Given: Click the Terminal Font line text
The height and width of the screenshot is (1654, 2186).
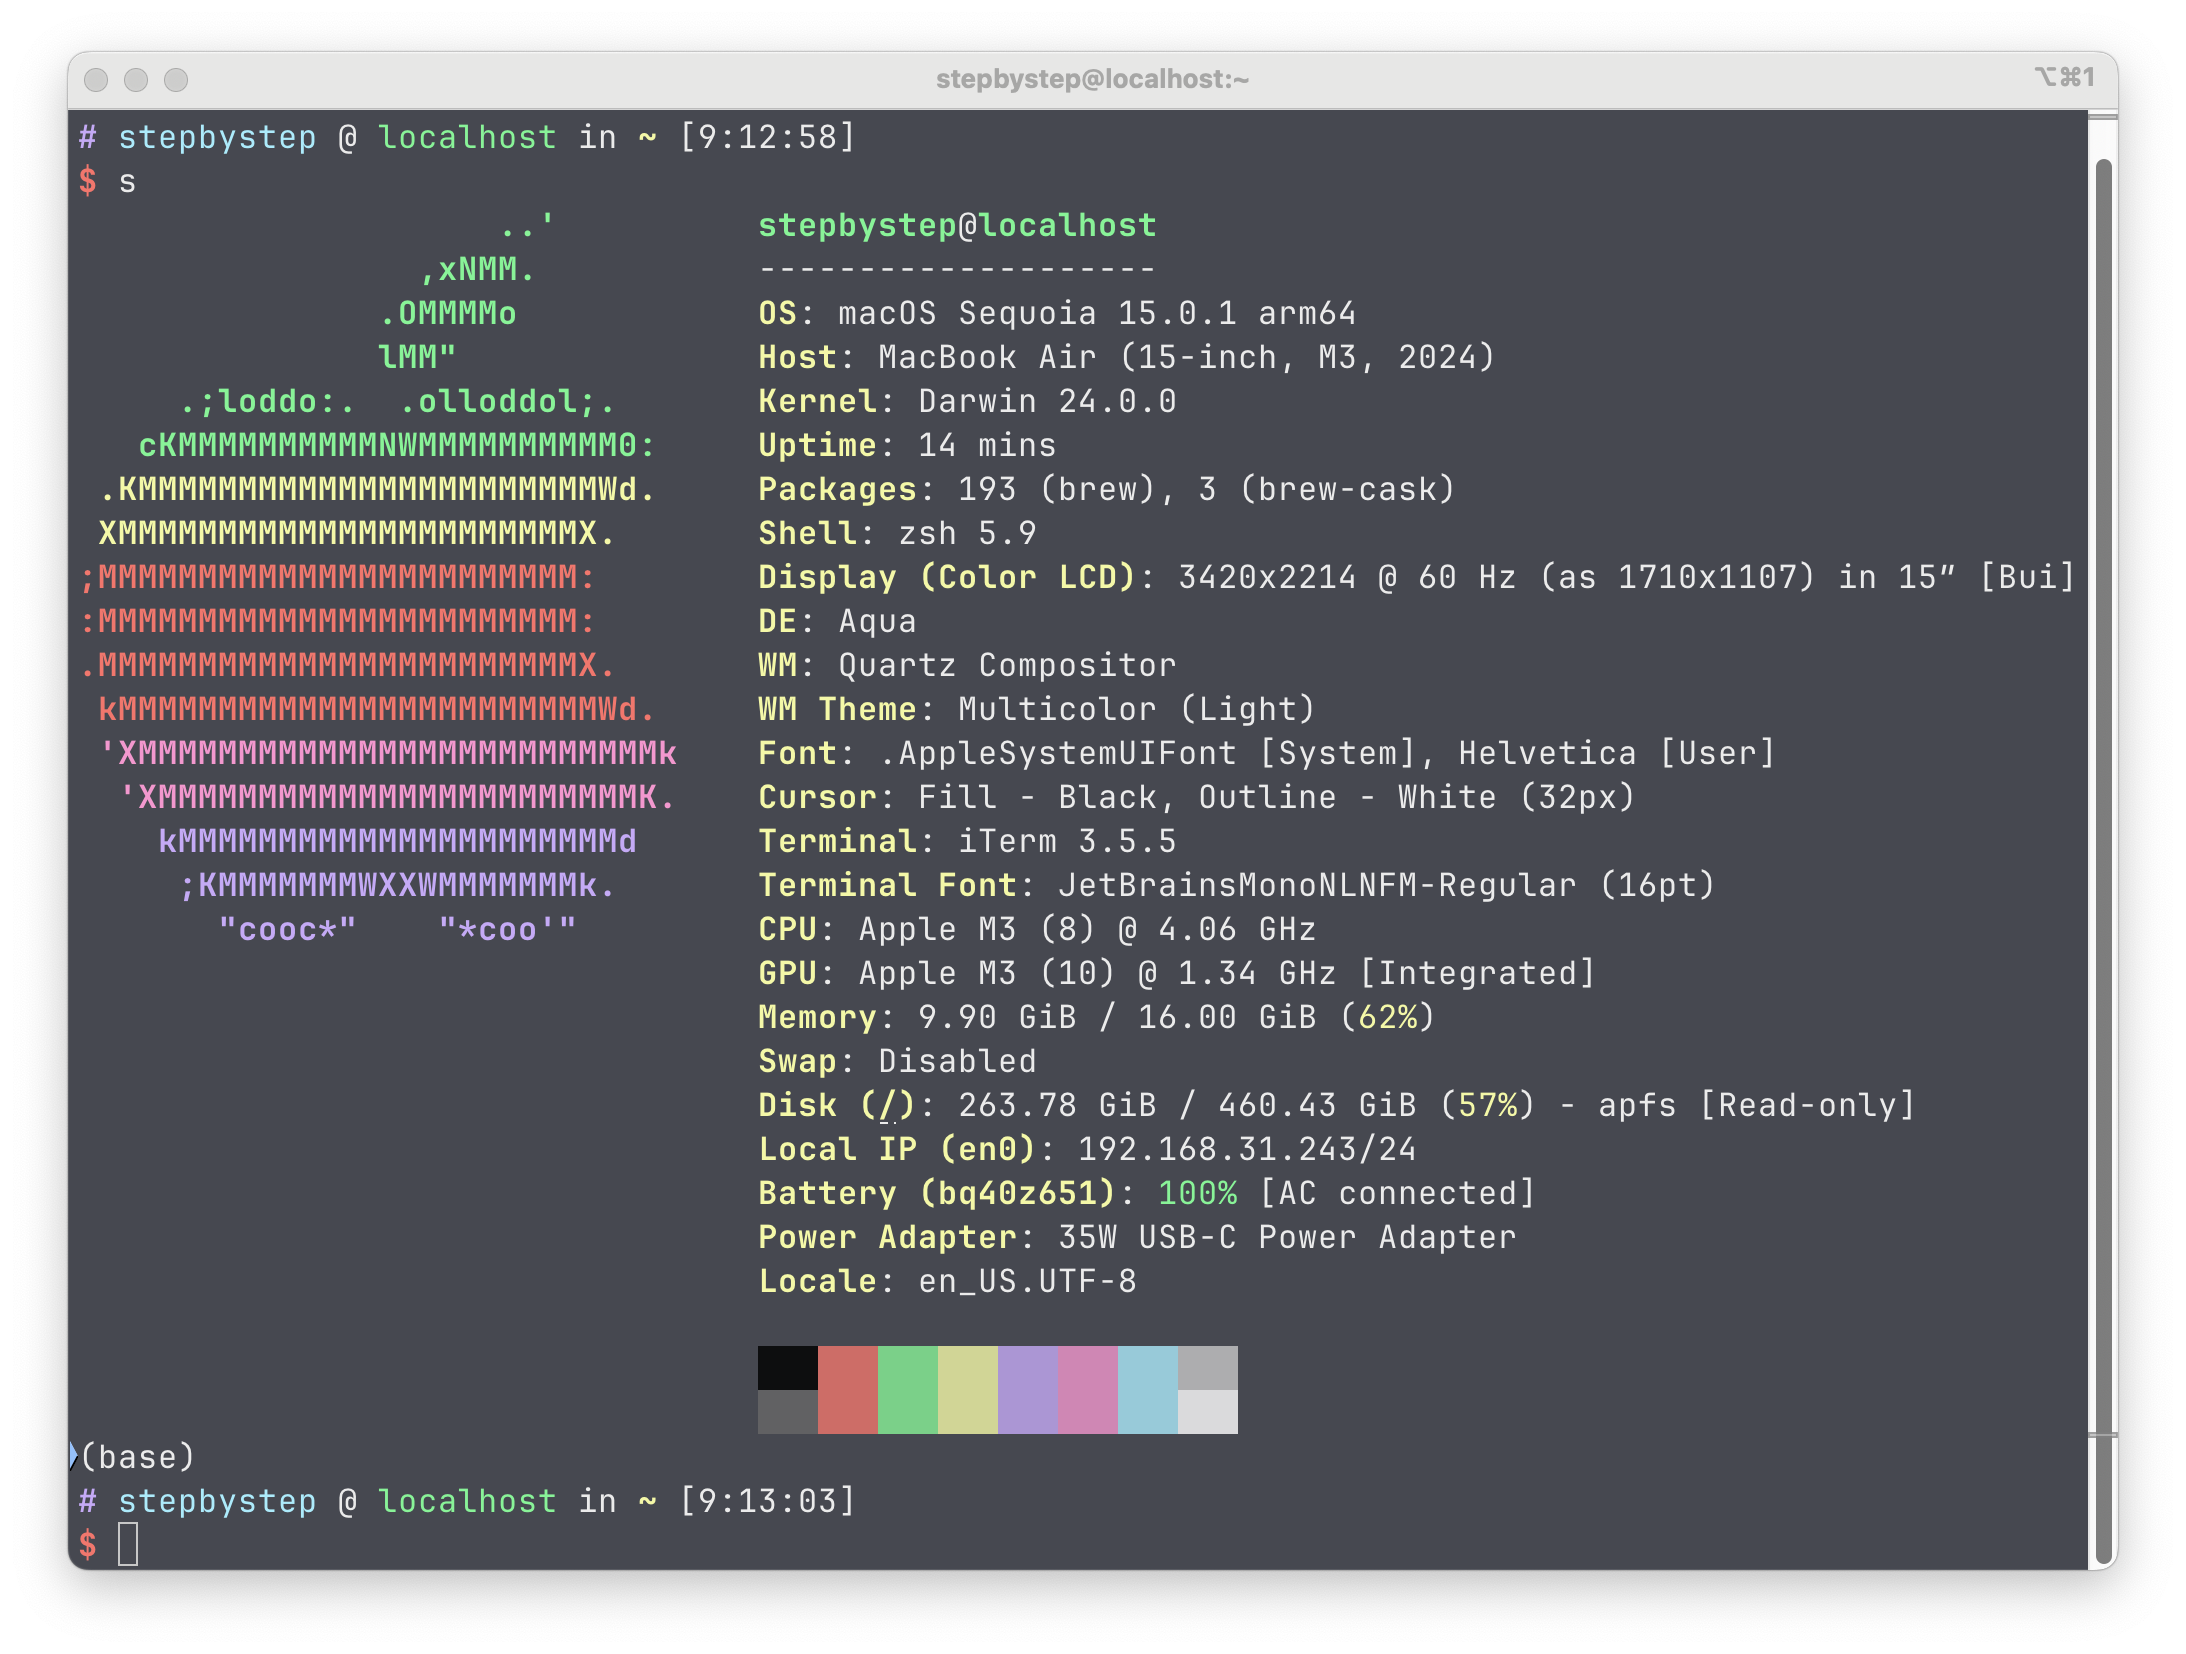Looking at the screenshot, I should [x=1236, y=884].
